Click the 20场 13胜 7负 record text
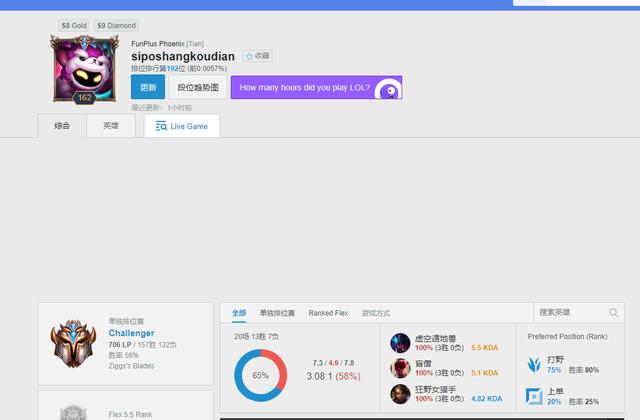 (256, 336)
